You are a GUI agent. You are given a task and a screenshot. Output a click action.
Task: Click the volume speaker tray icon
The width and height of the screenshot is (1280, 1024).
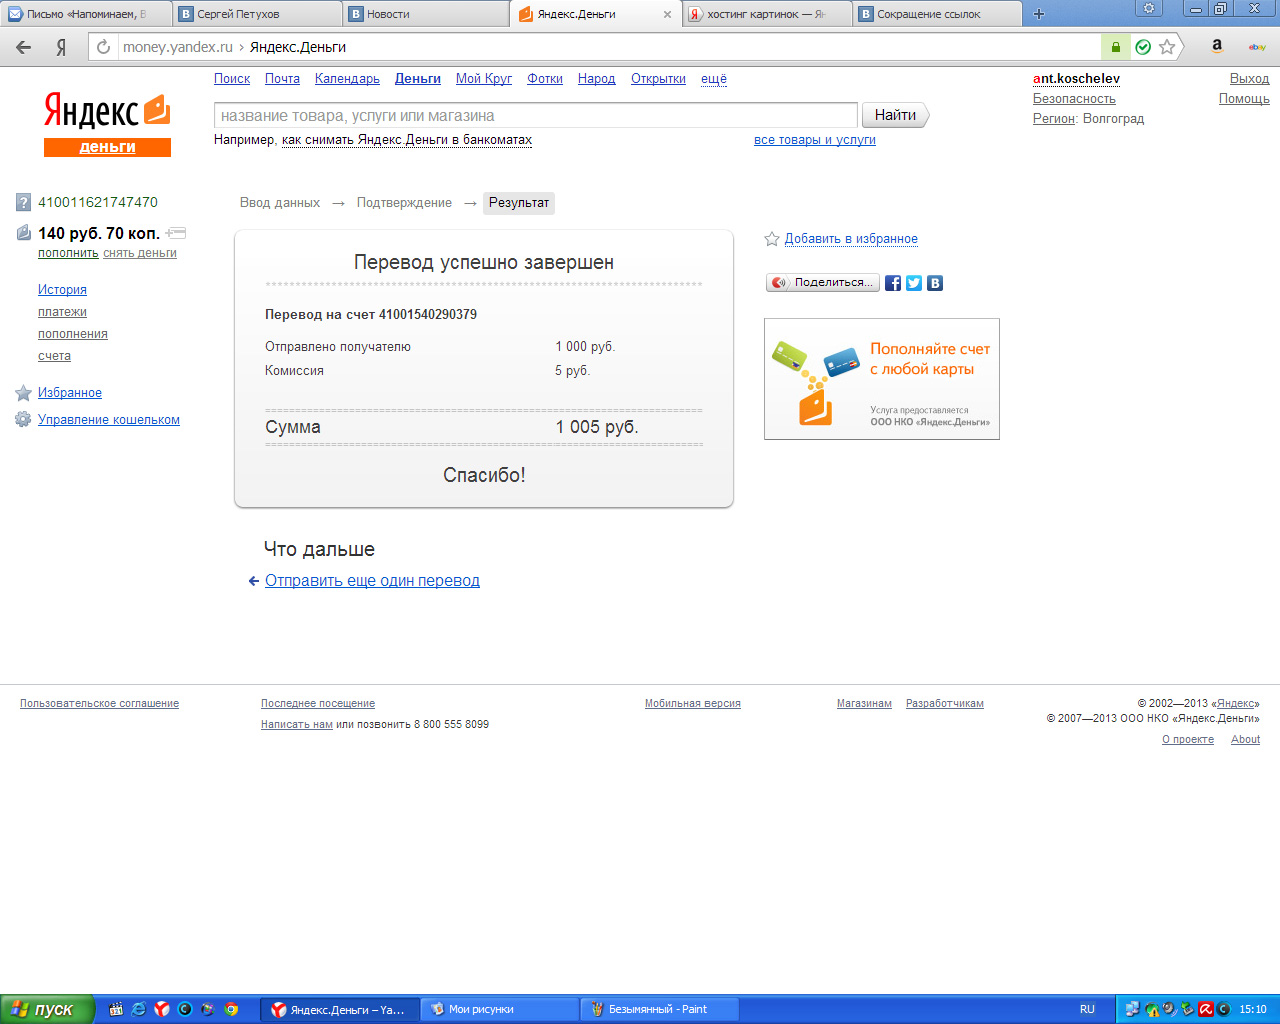tap(1169, 1009)
